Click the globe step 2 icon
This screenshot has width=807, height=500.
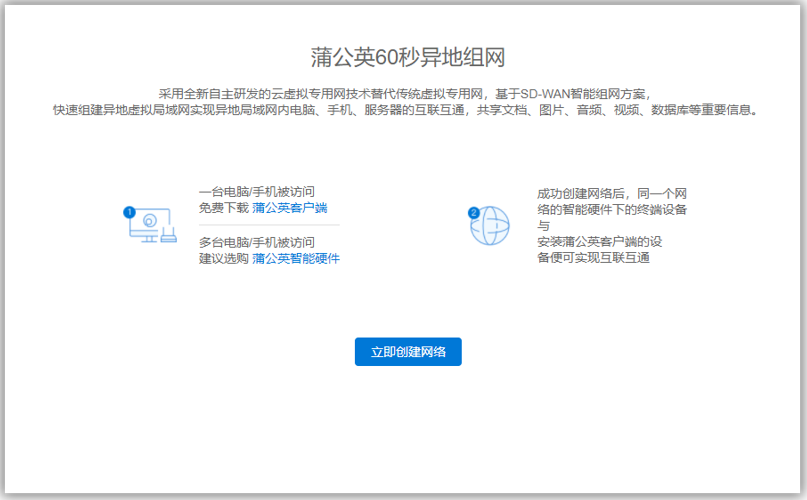click(x=489, y=226)
